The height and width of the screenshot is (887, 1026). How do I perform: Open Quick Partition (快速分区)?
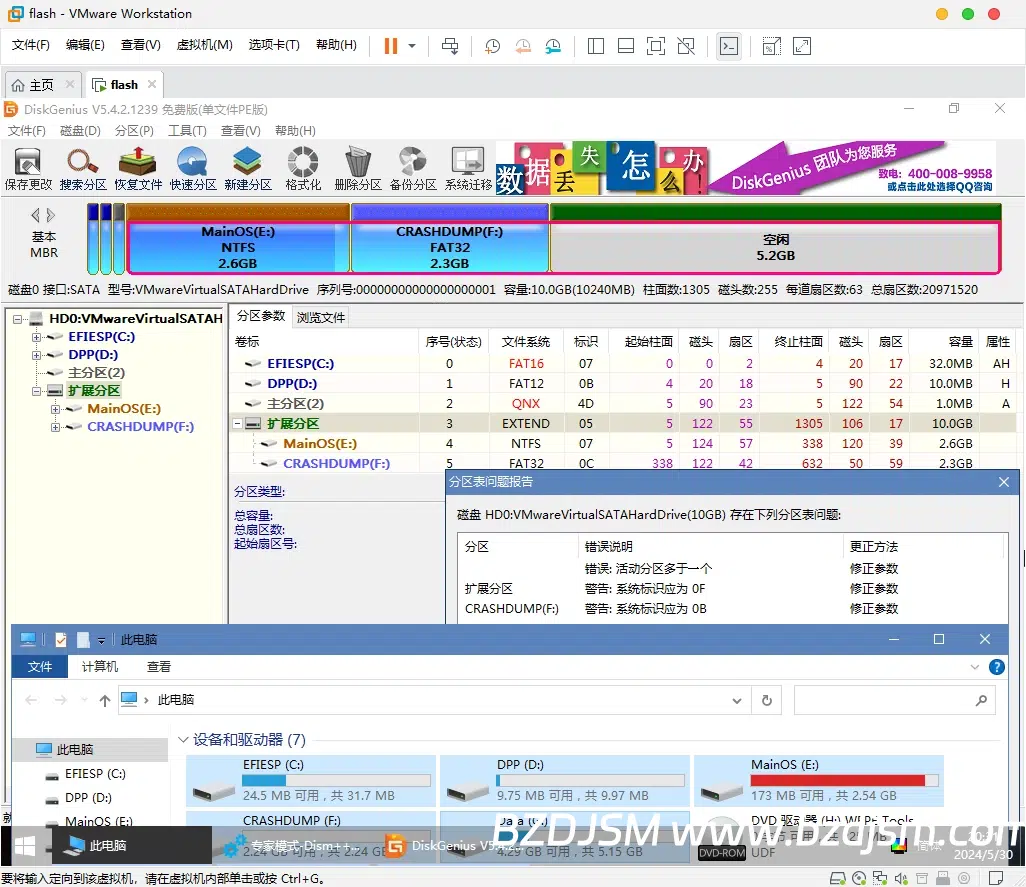coord(193,169)
